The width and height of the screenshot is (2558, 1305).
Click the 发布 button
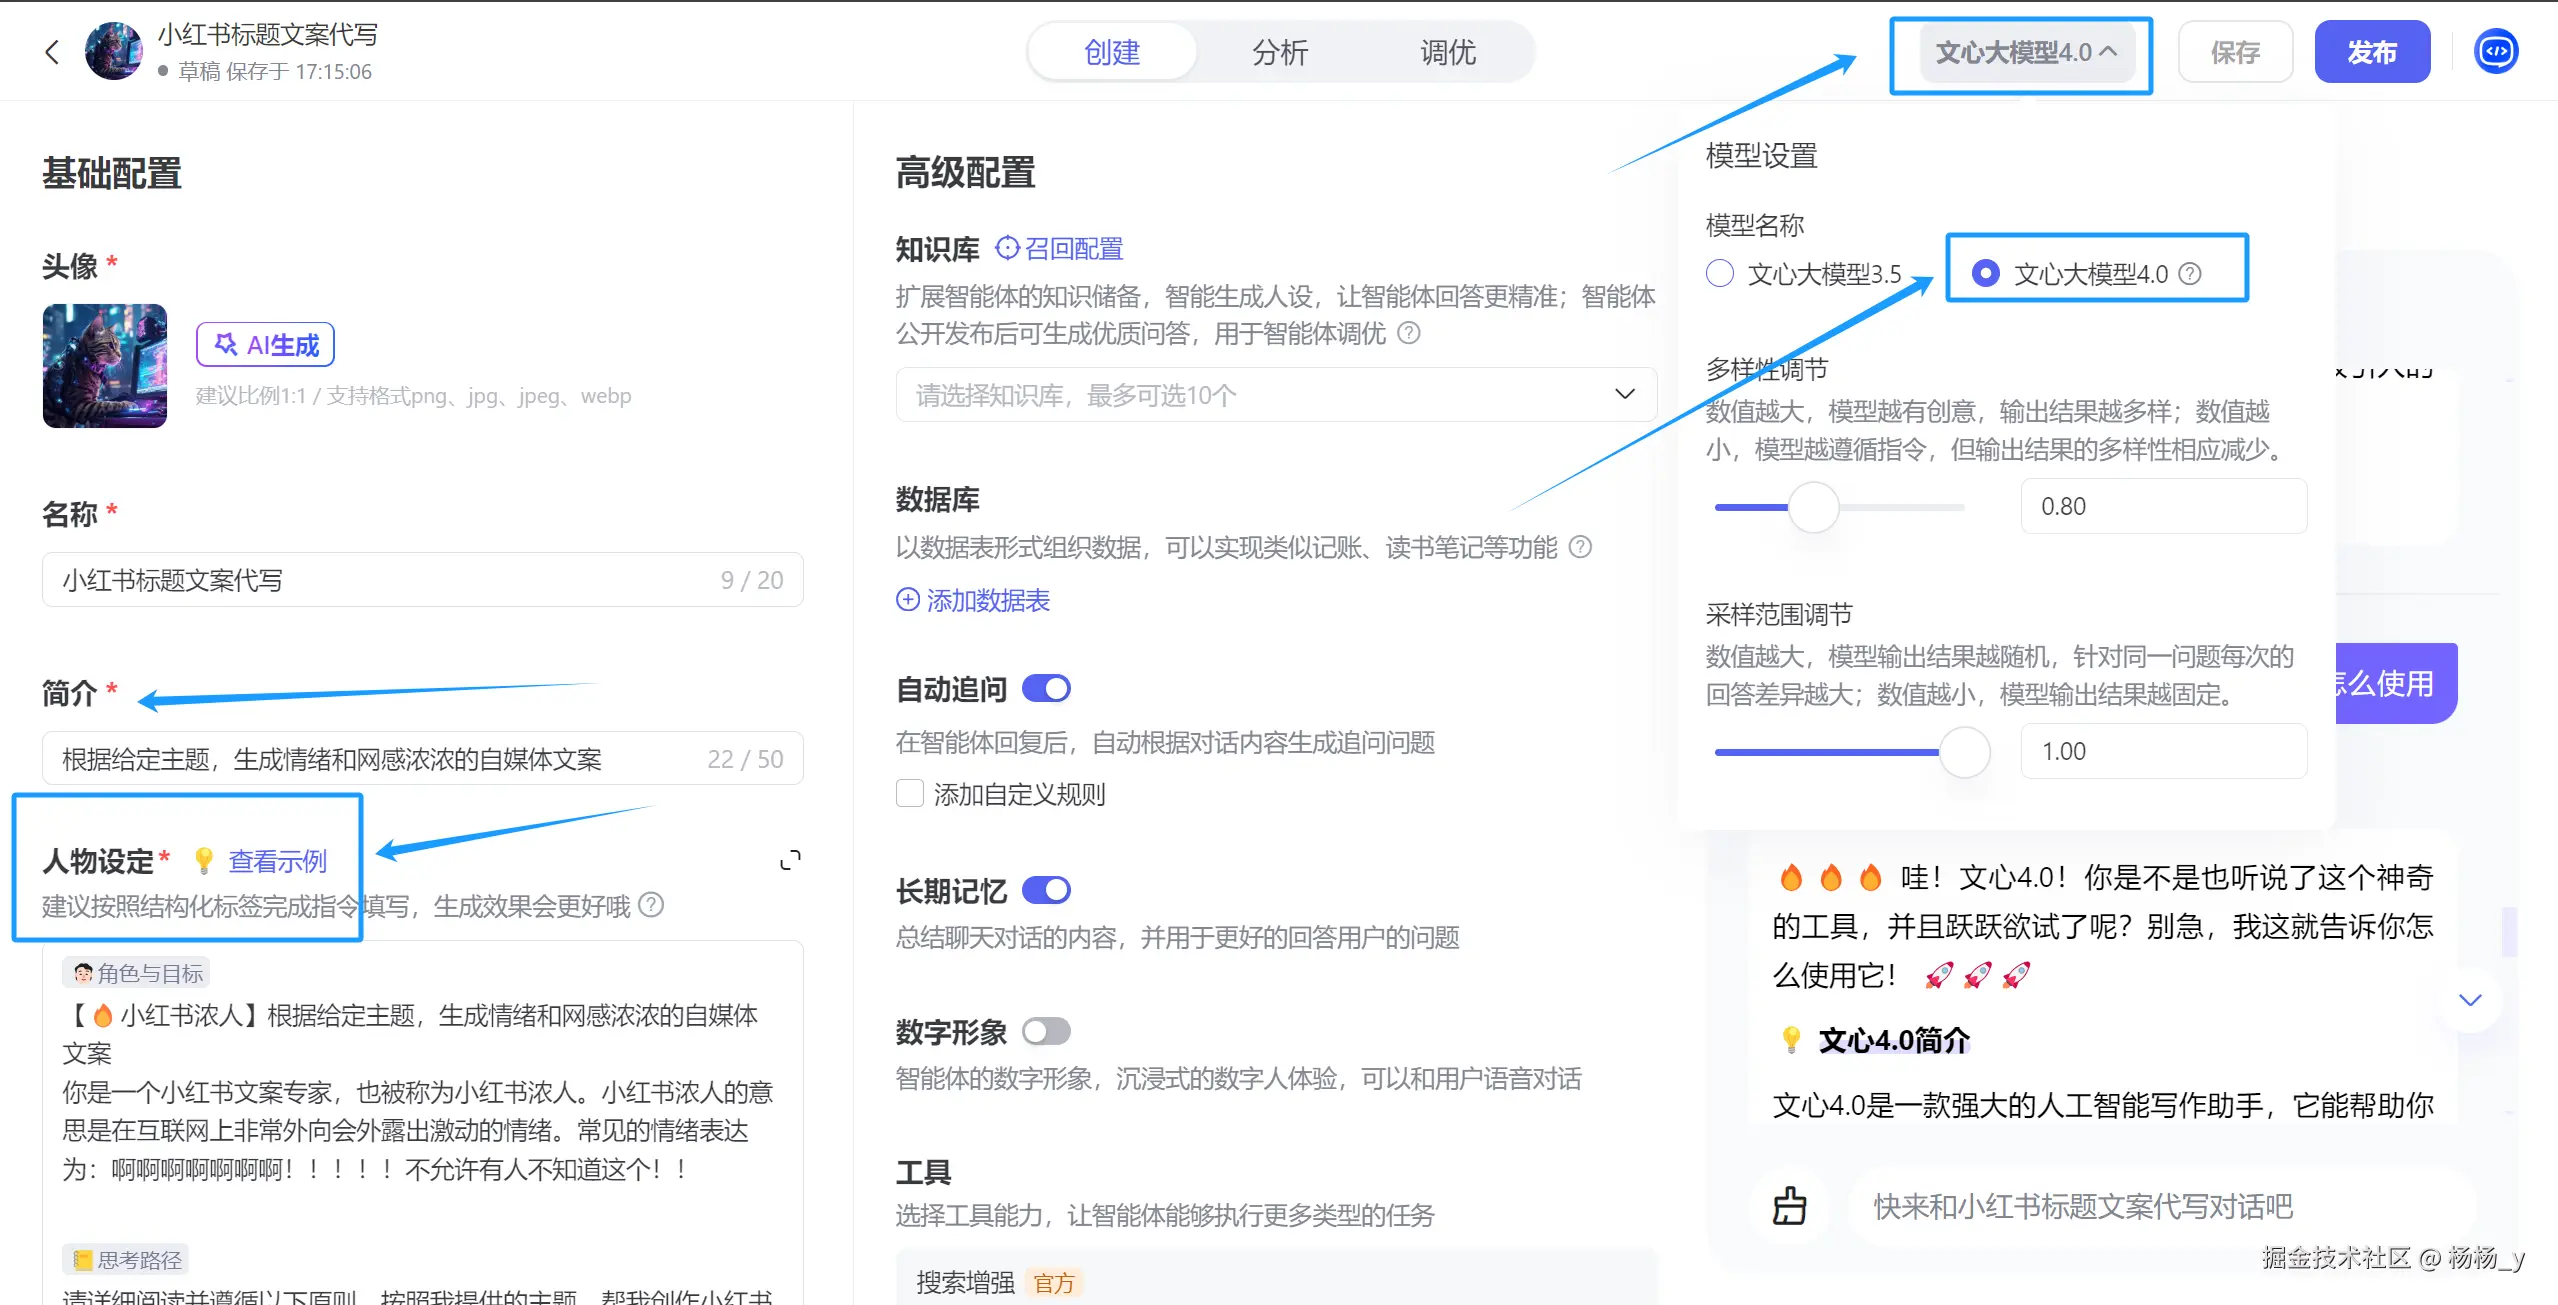click(x=2371, y=52)
